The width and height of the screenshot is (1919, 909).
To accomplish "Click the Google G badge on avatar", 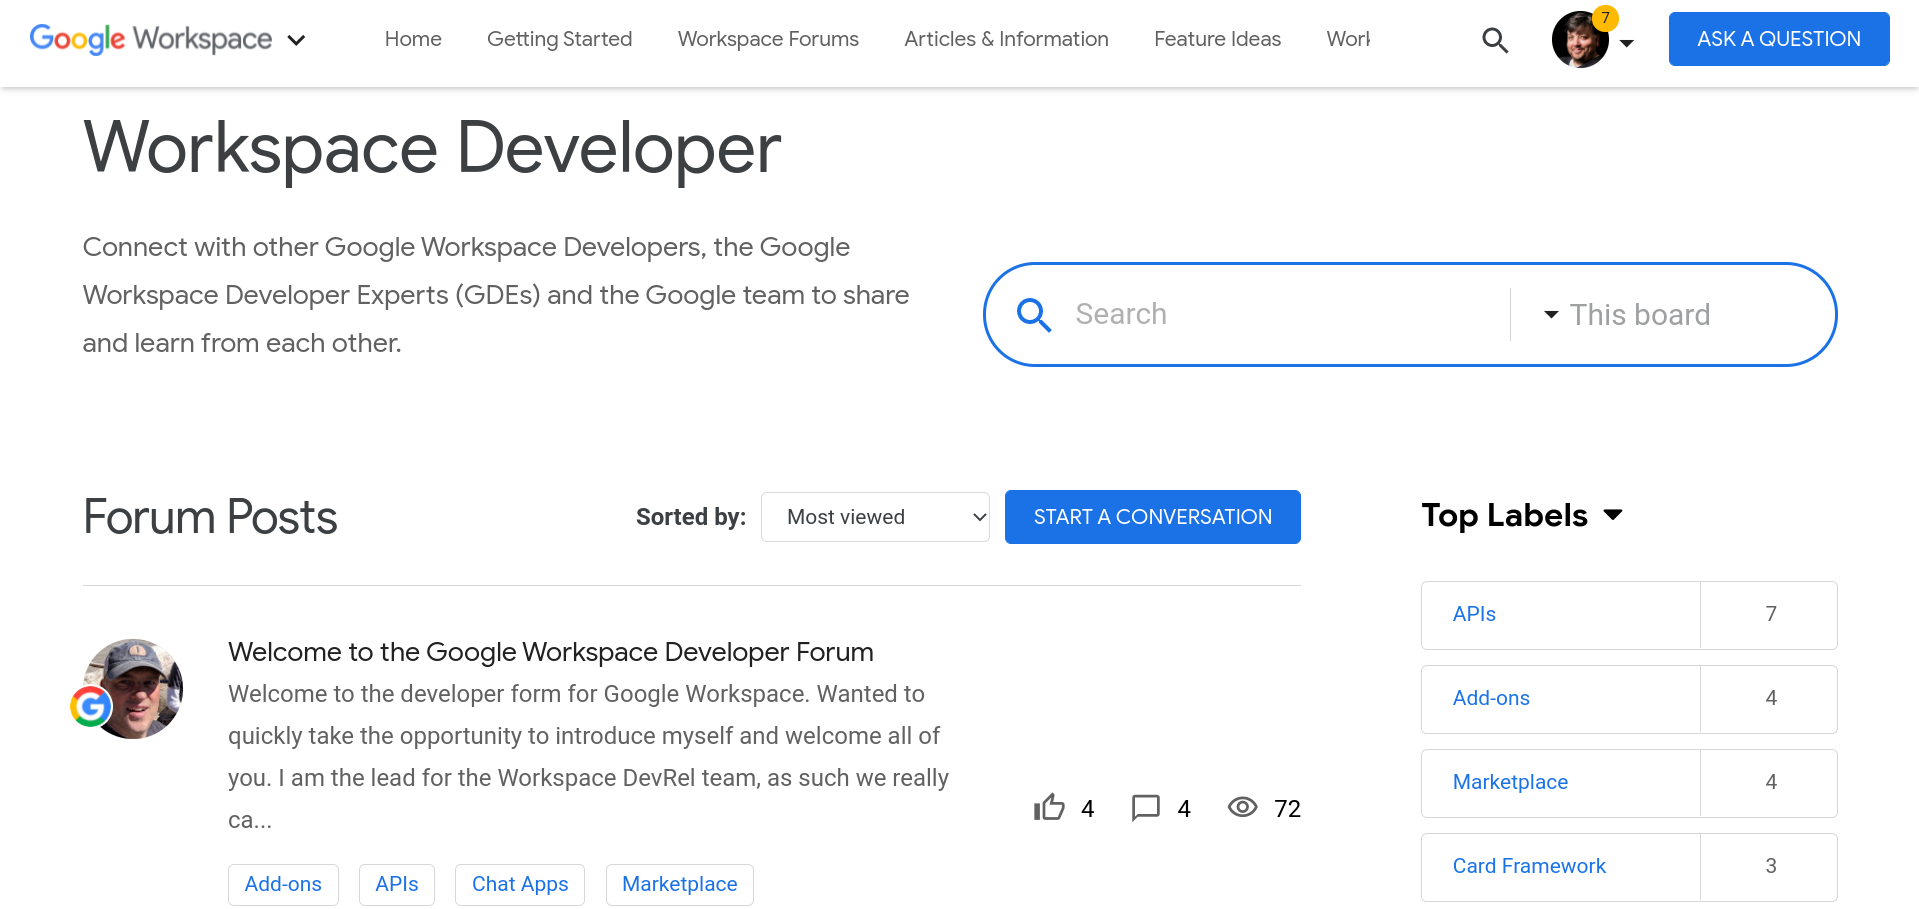I will coord(91,707).
